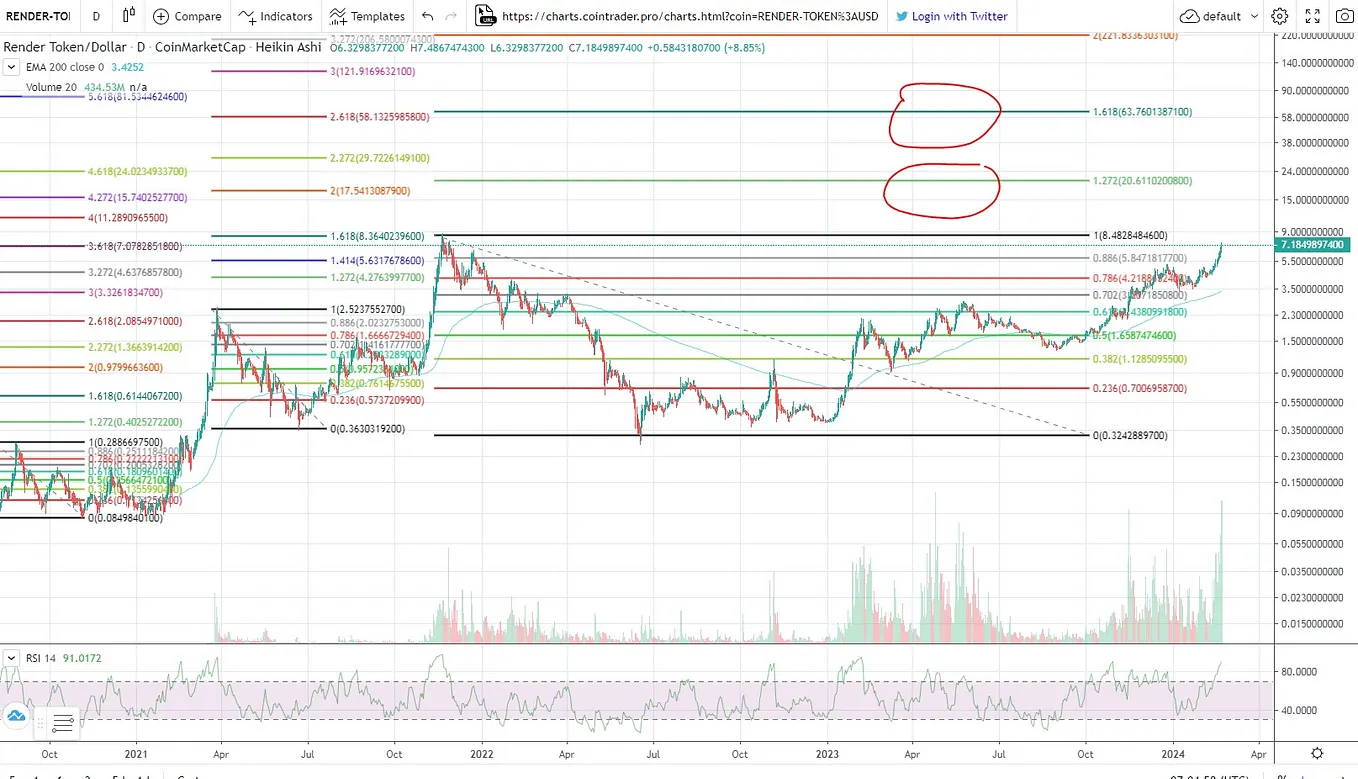Edit the RENDER-TOKEN symbol search field
Viewport: 1358px width, 779px height.
38,16
